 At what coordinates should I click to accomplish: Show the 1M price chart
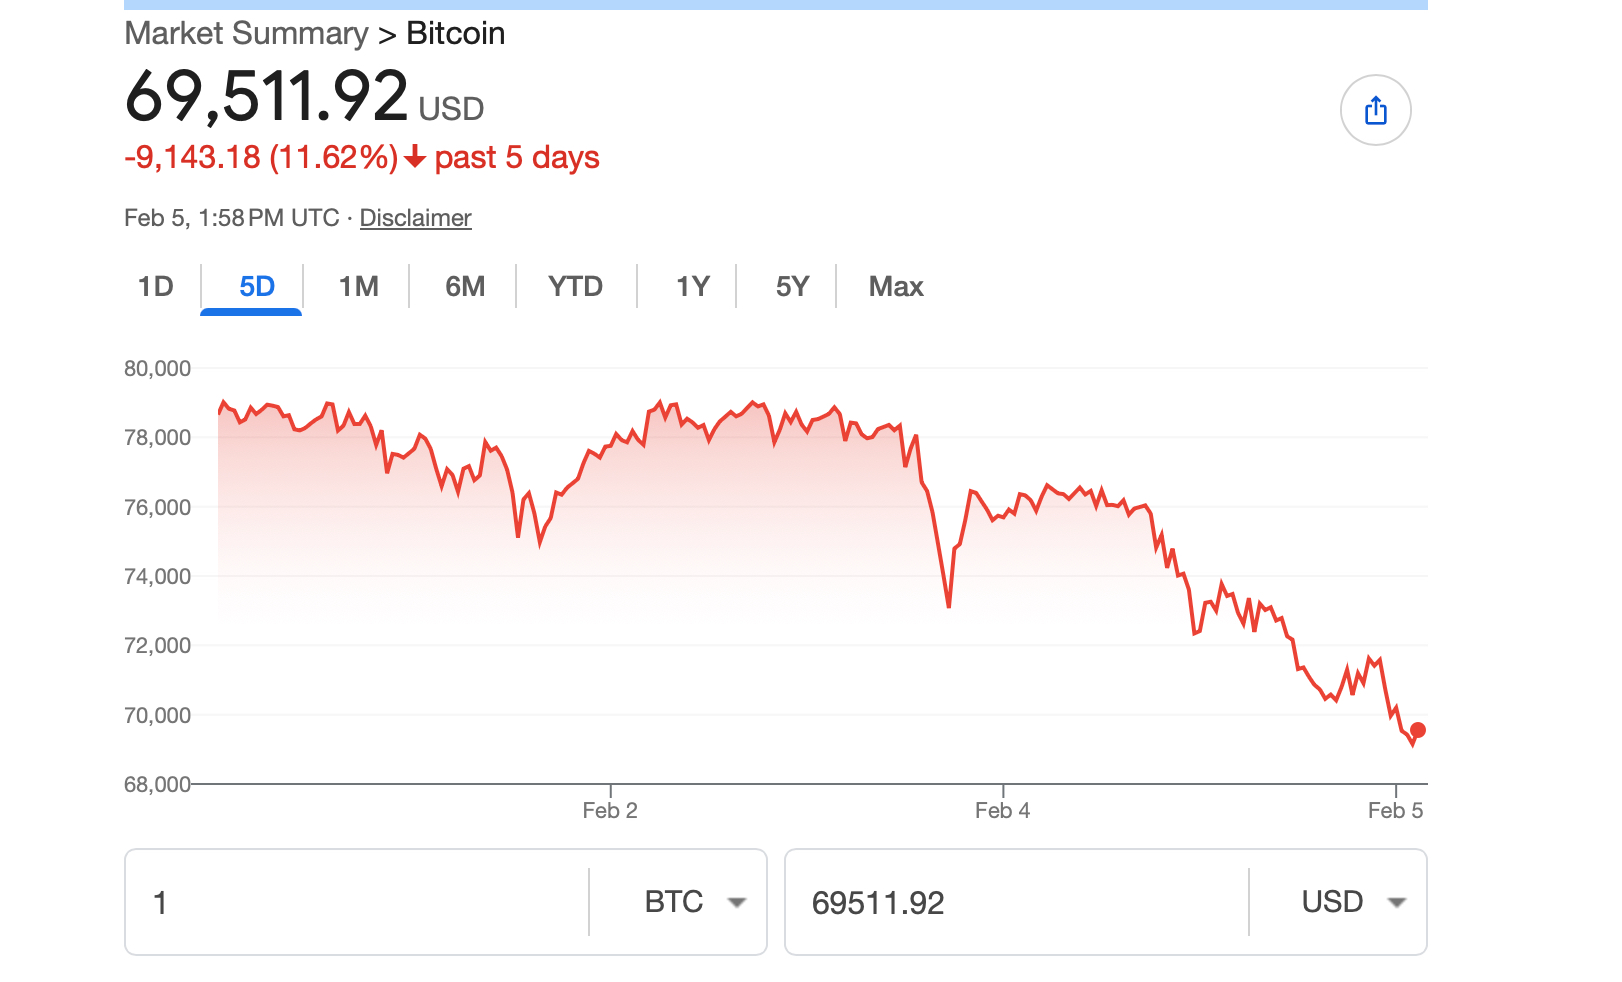(358, 287)
